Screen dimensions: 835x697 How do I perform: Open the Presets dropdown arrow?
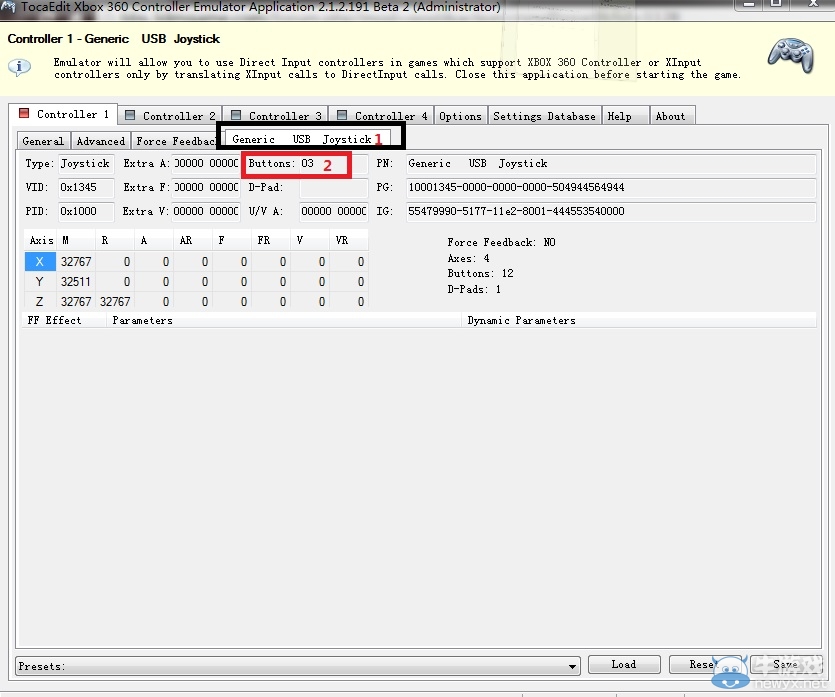(x=572, y=666)
